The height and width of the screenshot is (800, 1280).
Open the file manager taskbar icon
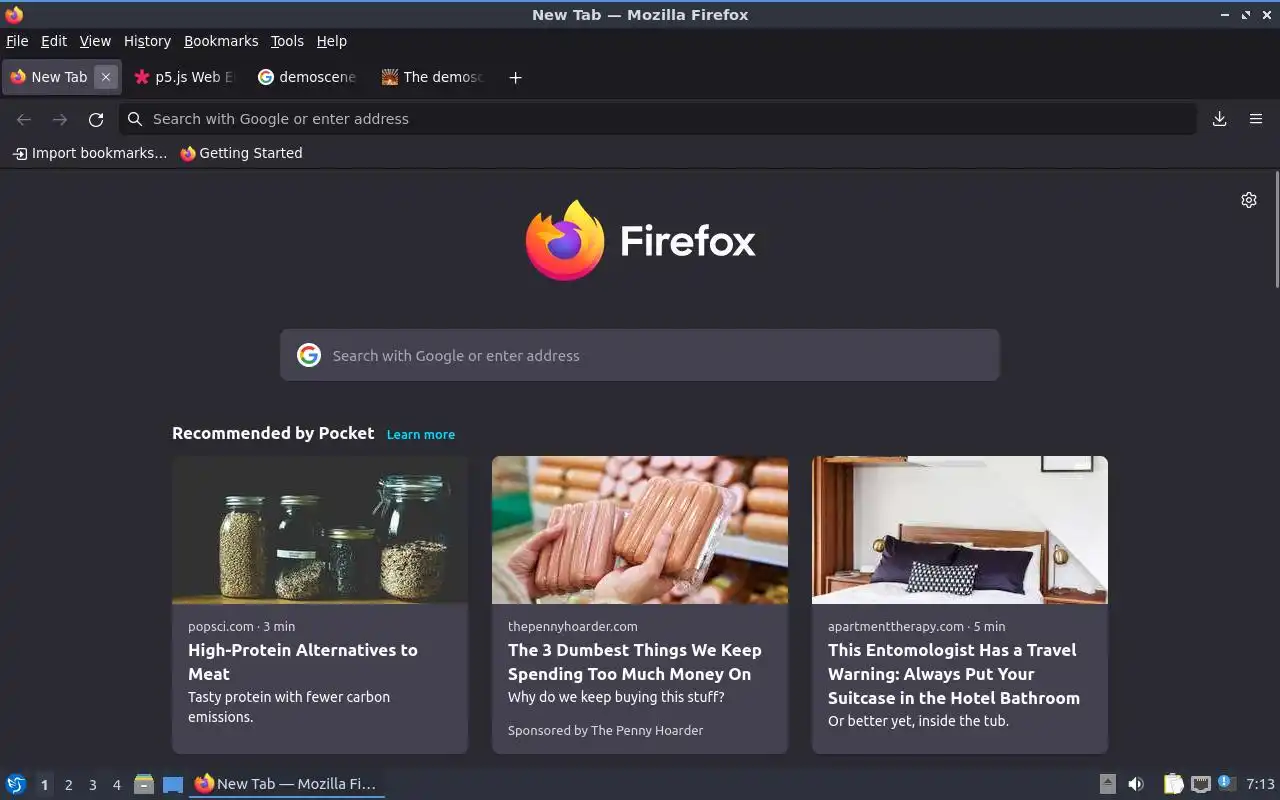tap(144, 784)
